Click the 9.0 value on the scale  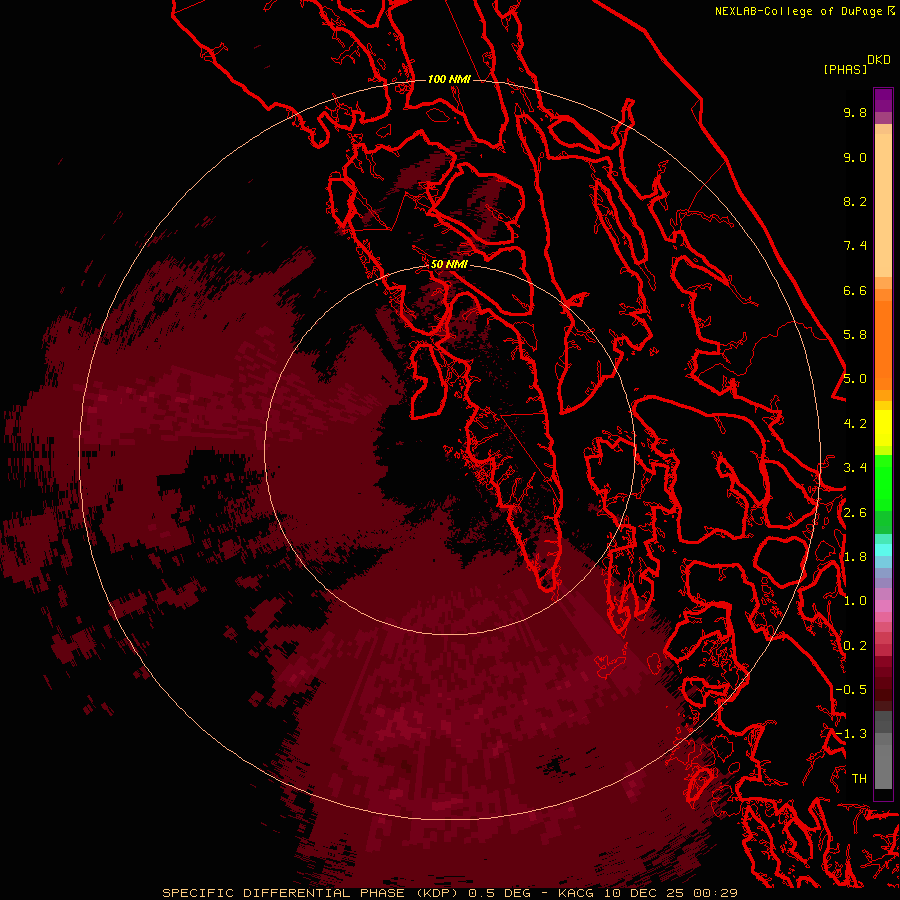pyautogui.click(x=855, y=157)
